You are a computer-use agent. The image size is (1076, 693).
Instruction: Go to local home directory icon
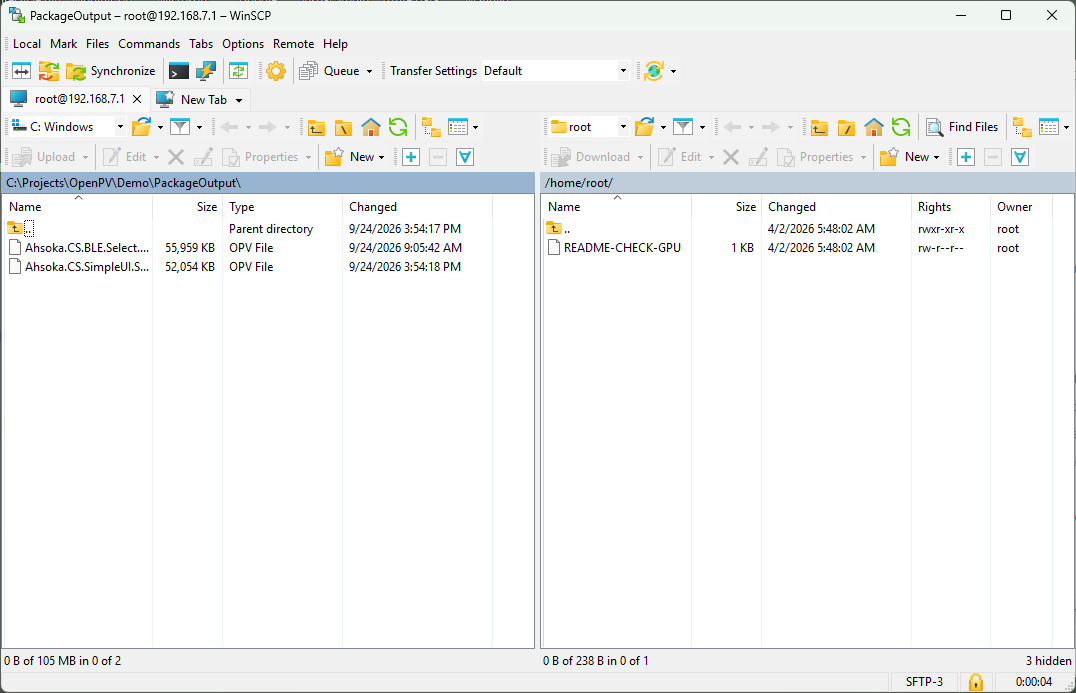click(x=371, y=127)
